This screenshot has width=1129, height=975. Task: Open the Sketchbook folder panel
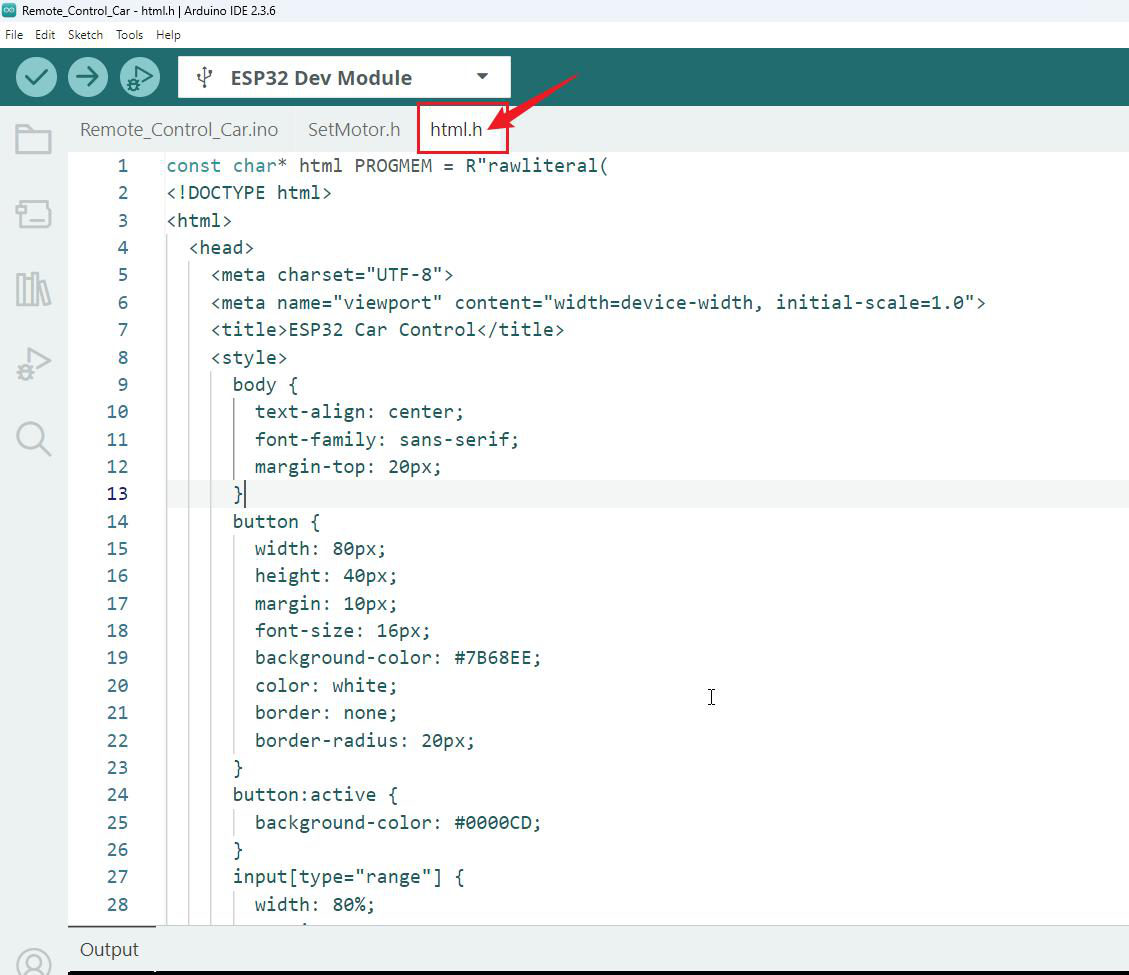[x=33, y=139]
